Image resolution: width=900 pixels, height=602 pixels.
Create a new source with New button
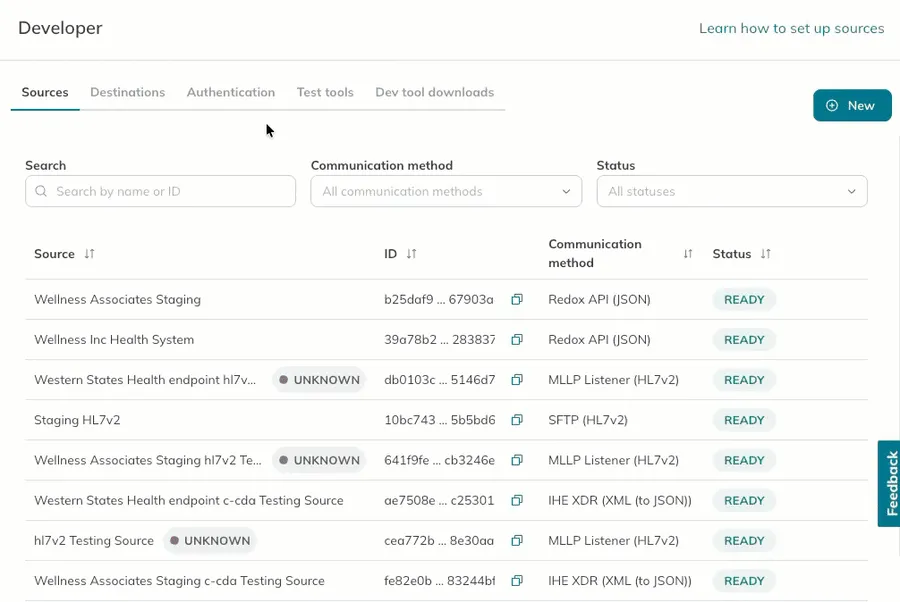point(852,106)
